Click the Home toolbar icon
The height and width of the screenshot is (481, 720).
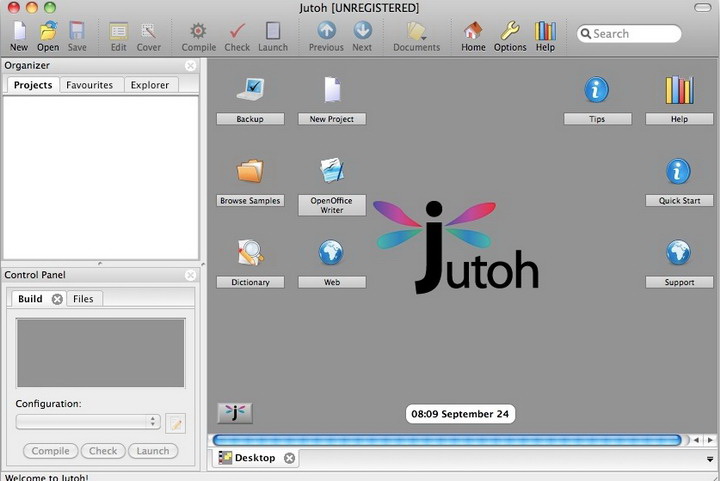coord(473,31)
